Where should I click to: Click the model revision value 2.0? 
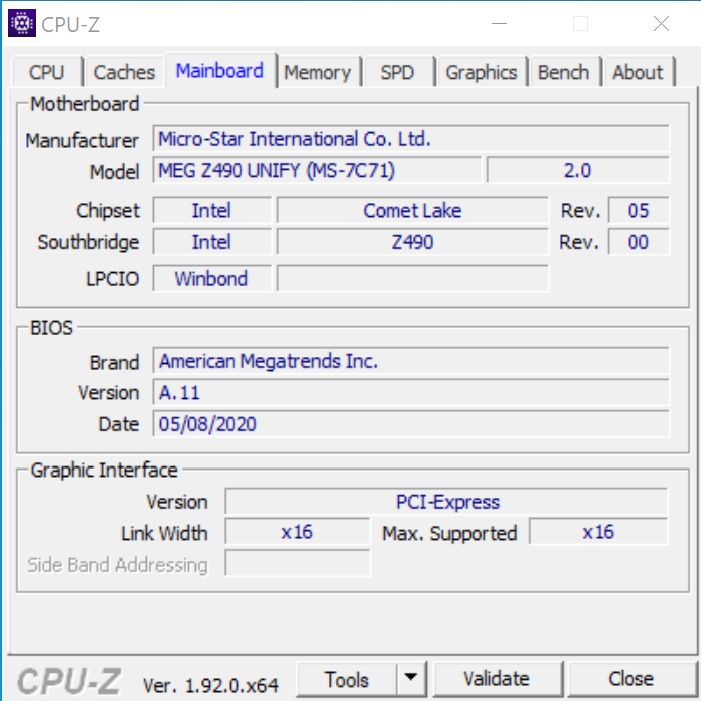point(578,170)
